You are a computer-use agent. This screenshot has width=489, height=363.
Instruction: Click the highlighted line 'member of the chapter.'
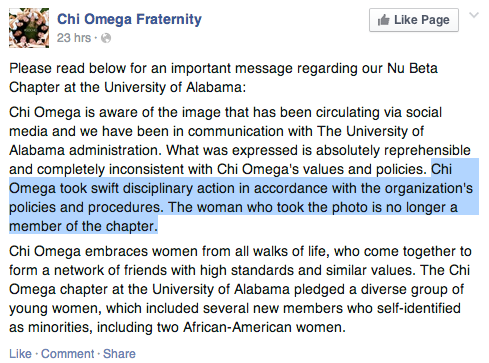point(83,226)
